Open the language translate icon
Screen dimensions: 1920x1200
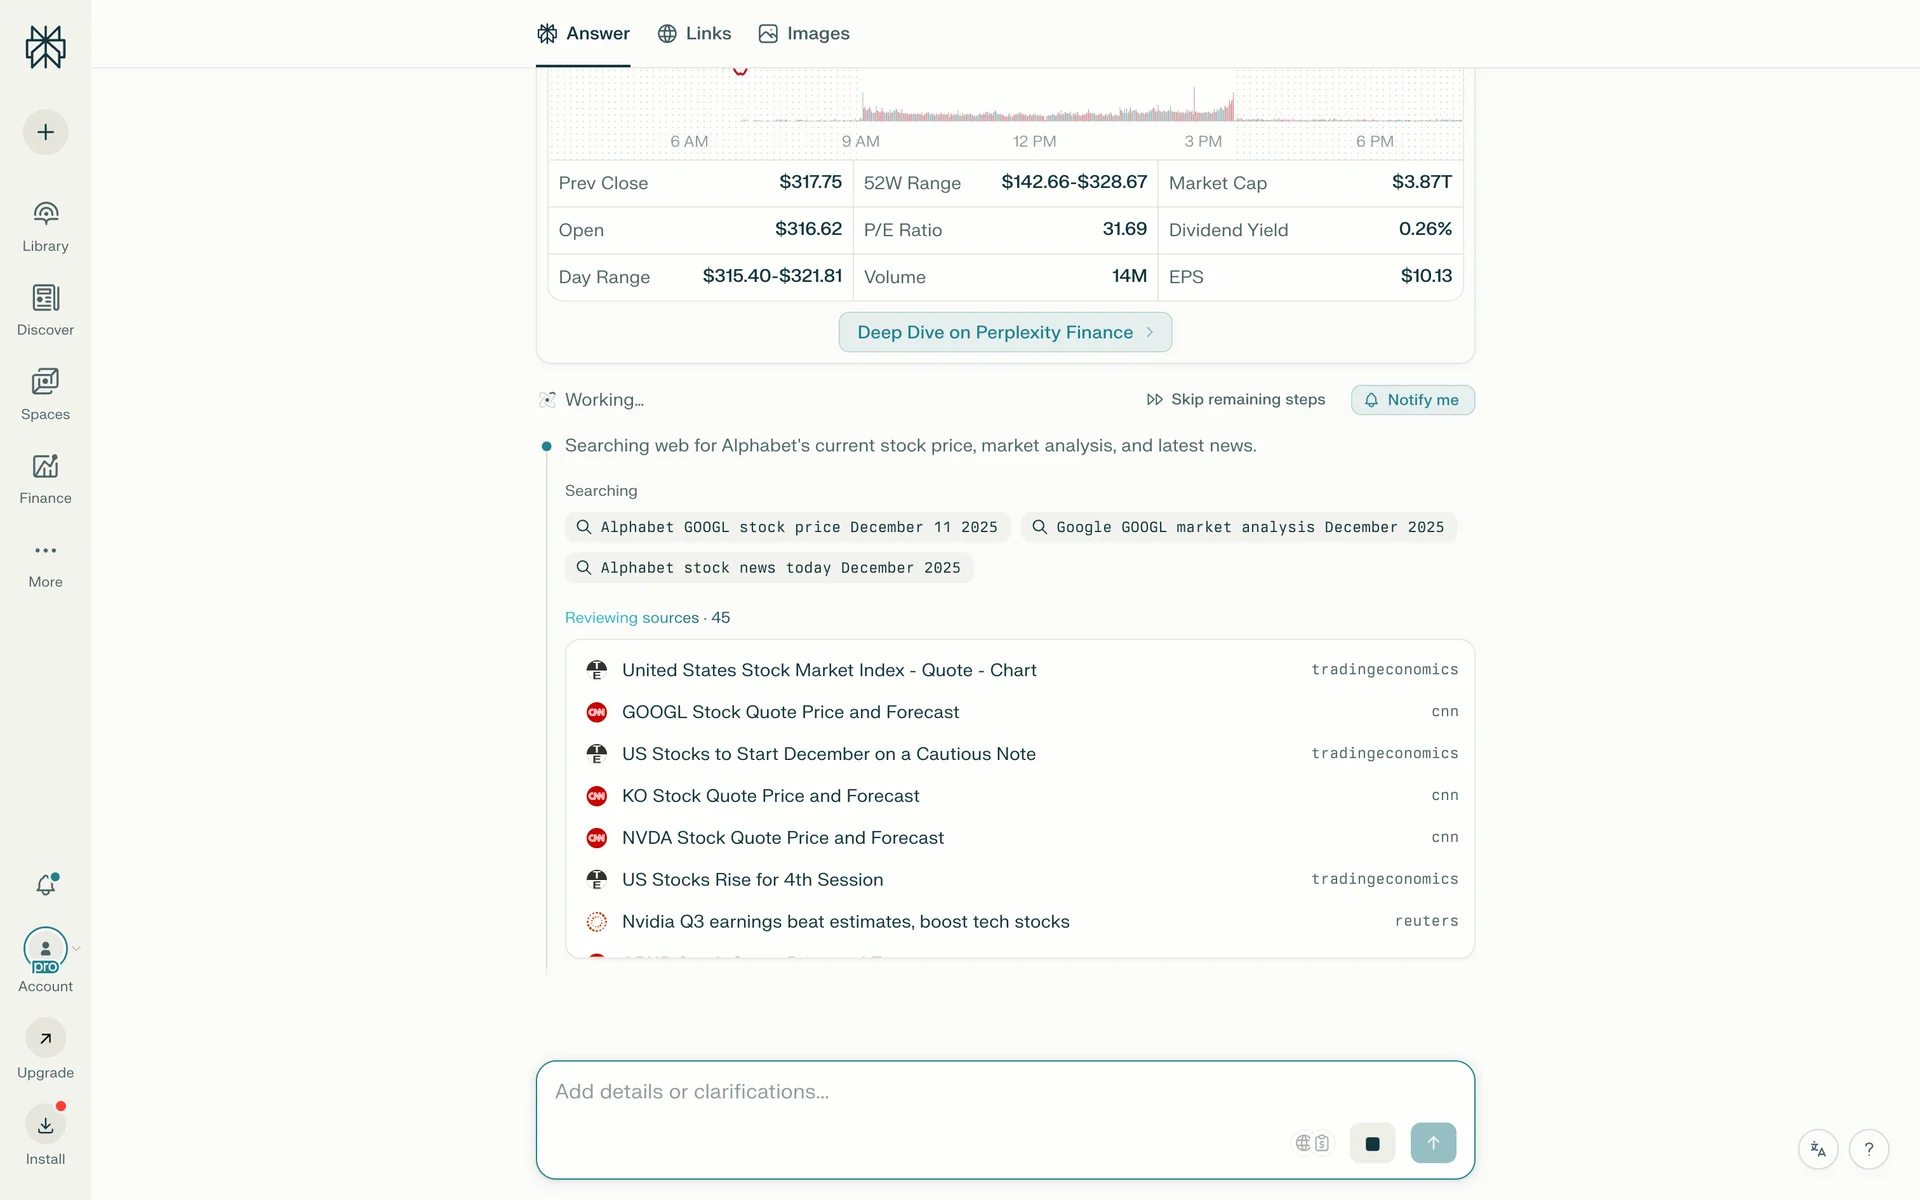(x=1818, y=1149)
